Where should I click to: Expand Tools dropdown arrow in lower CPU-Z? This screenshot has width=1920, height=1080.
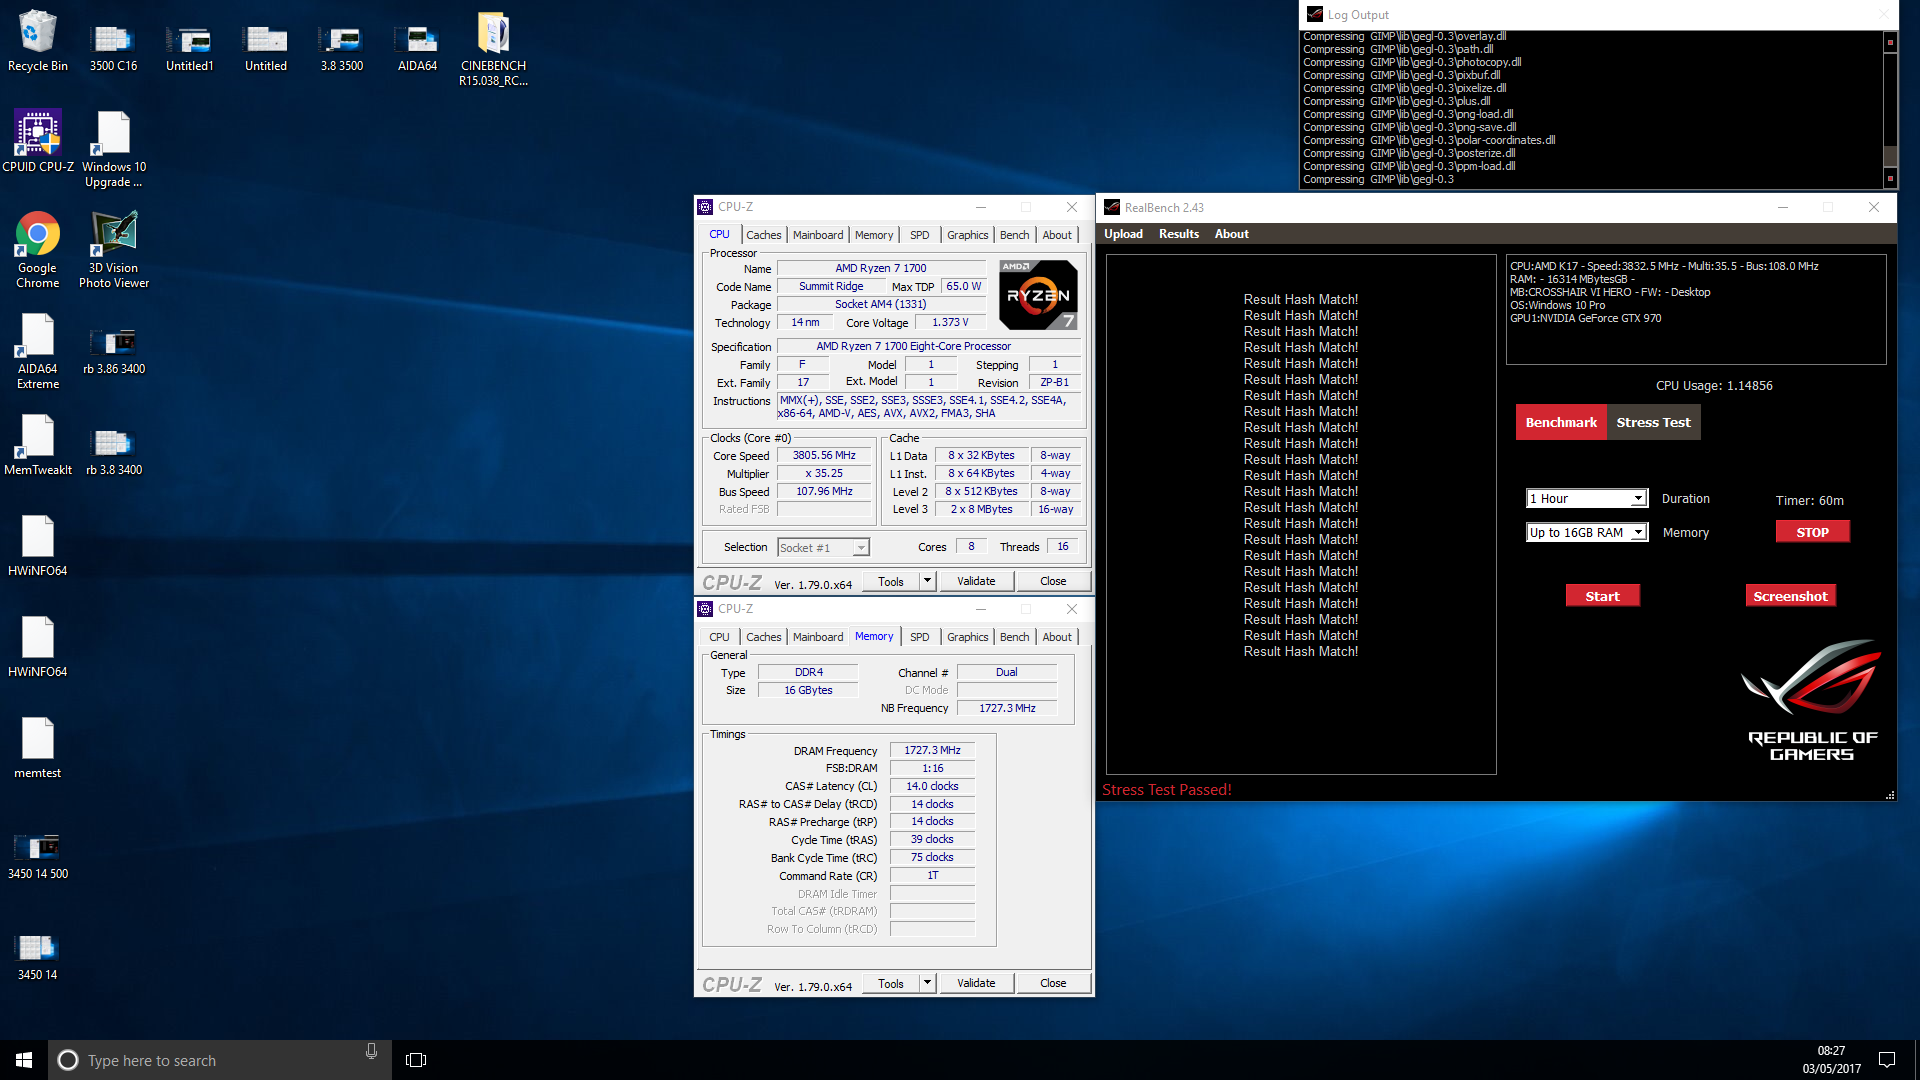click(927, 983)
